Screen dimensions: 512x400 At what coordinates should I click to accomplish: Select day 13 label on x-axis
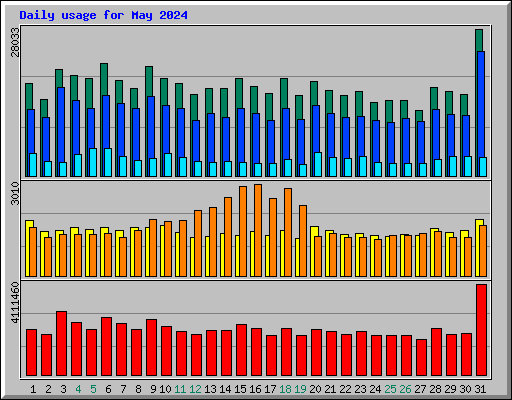[x=210, y=389]
